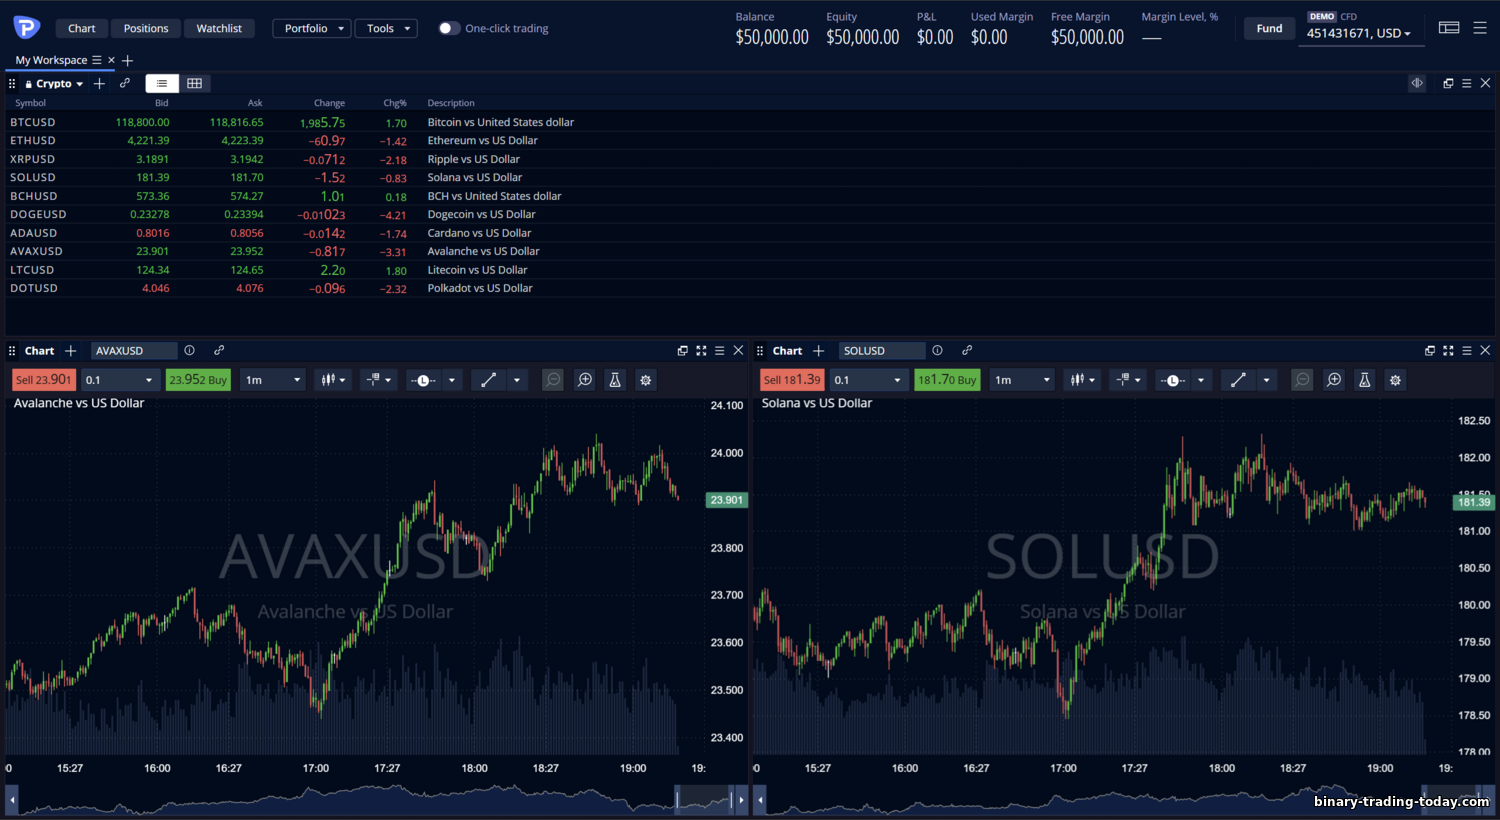Open the Watchlist tab
1500x820 pixels.
pos(219,28)
